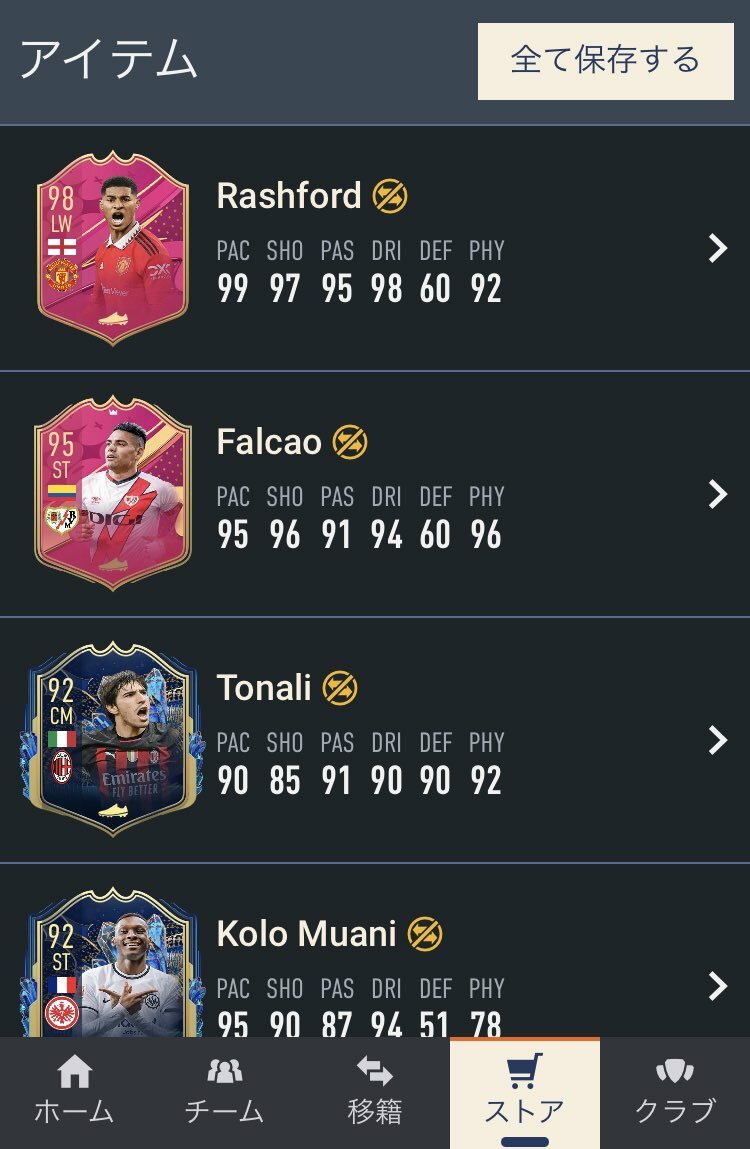Click untradeable icon next to Rashford
The image size is (750, 1149).
[390, 196]
